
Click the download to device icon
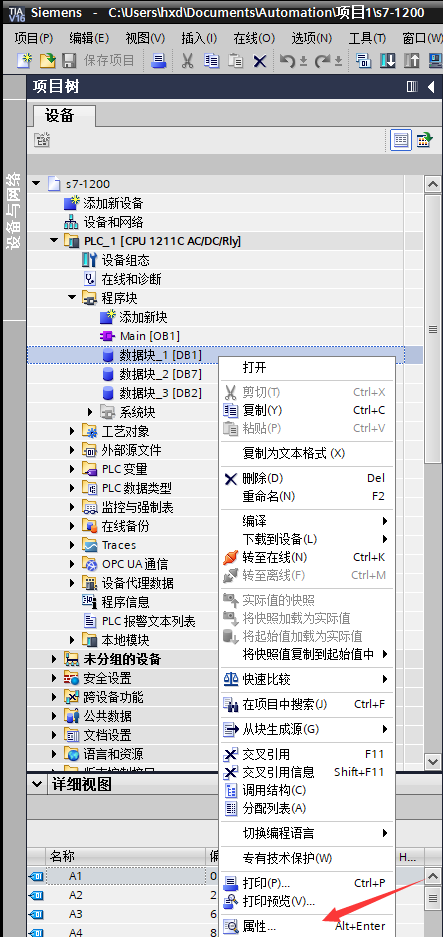point(388,60)
